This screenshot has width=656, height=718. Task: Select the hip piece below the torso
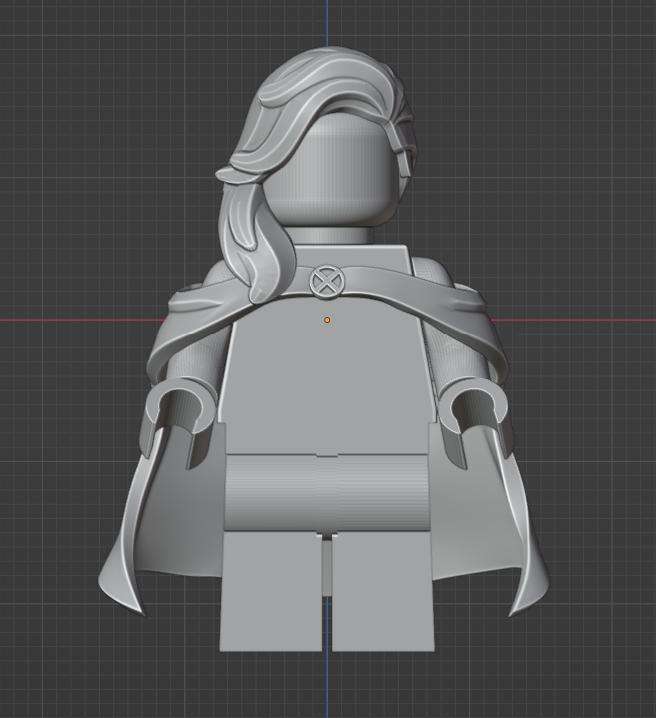coord(327,492)
